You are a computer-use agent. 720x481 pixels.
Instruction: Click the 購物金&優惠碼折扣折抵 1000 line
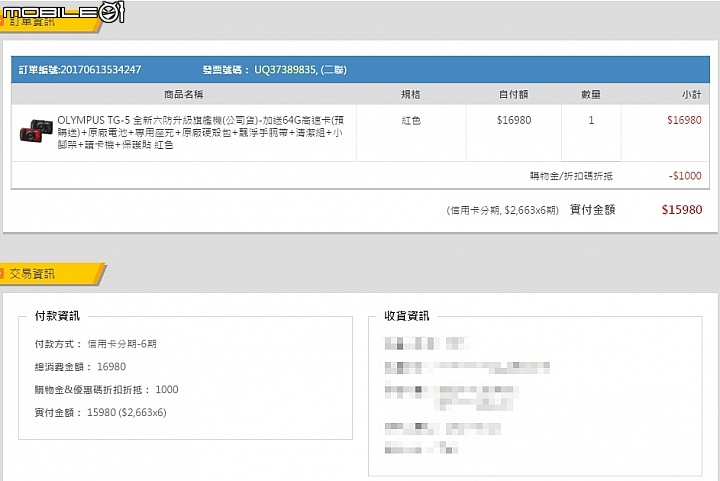coord(106,390)
